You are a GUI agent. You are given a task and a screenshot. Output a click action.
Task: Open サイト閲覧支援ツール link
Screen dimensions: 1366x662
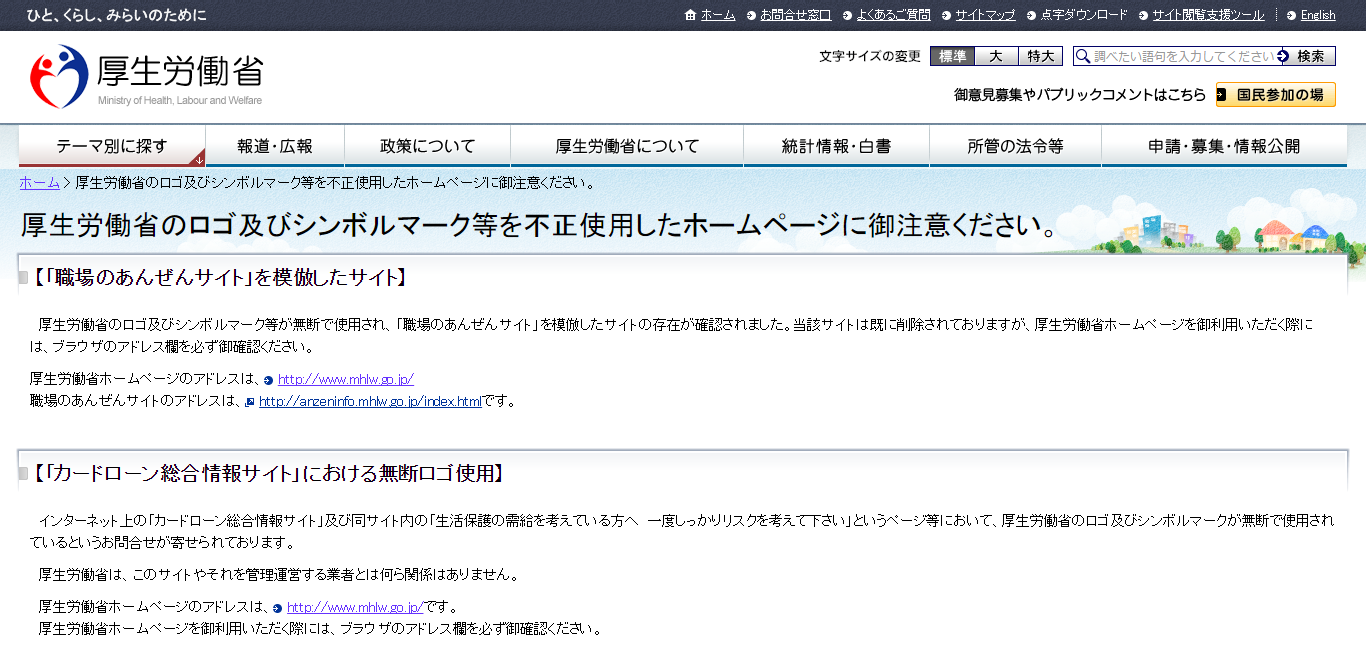coord(1208,15)
